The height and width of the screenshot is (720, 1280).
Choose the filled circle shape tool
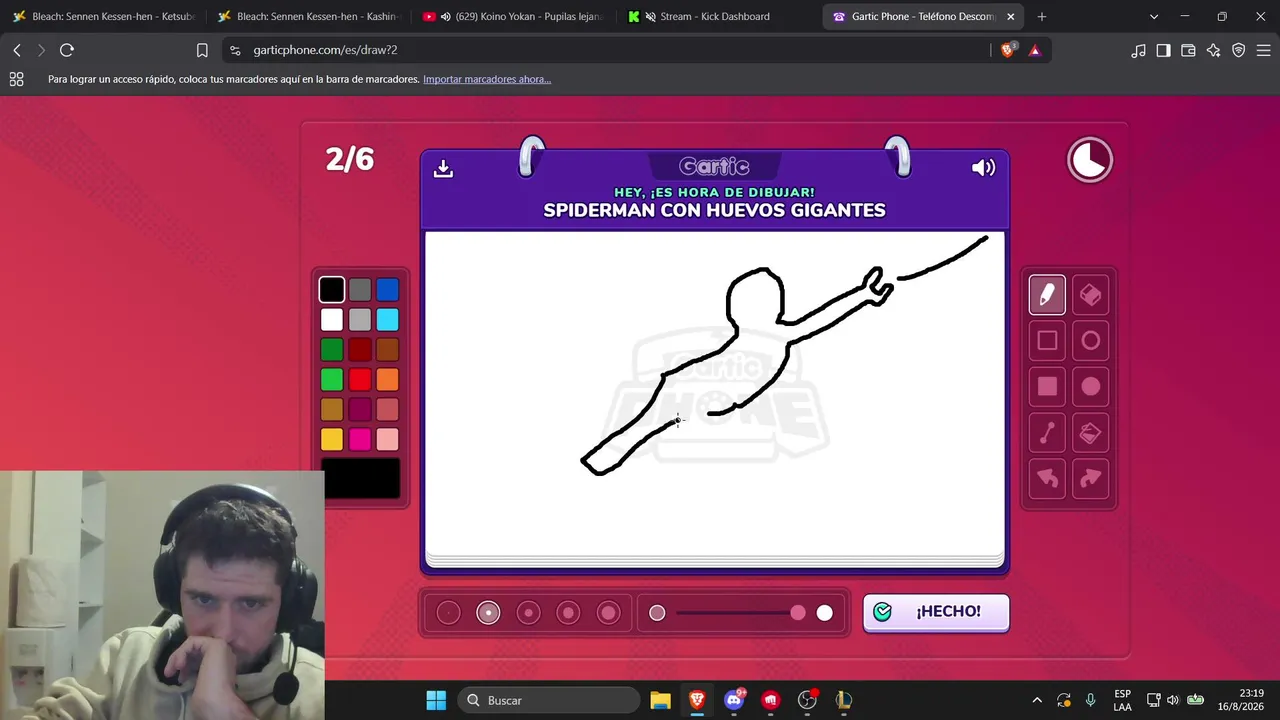pos(1091,387)
